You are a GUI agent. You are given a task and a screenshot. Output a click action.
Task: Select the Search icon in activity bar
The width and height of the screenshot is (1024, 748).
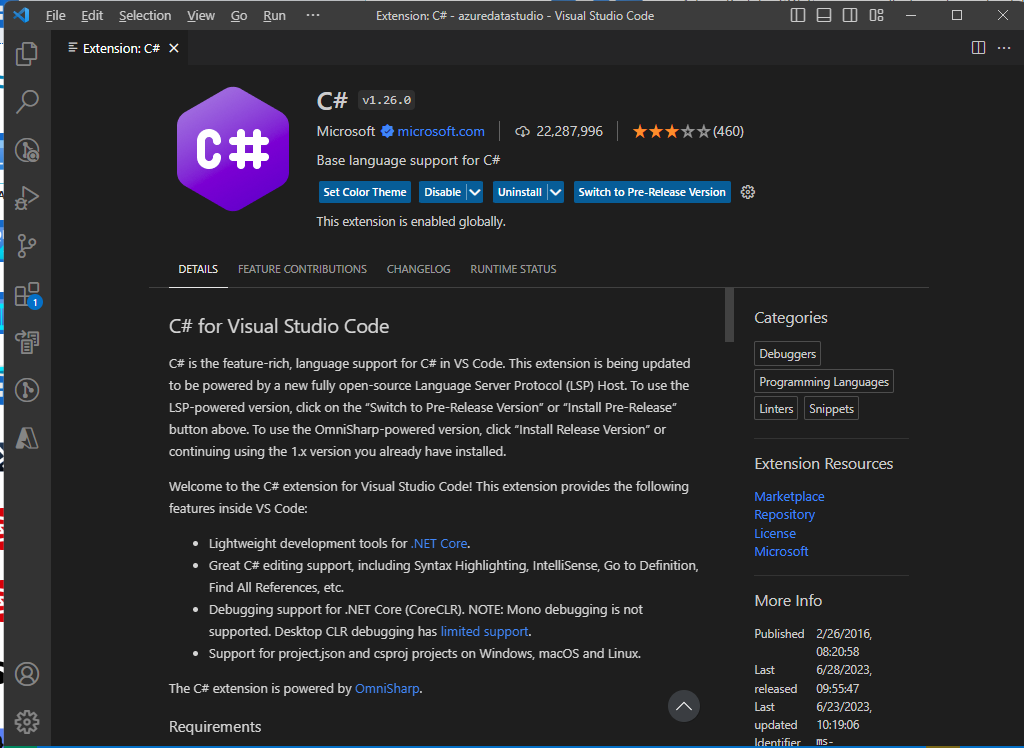coord(27,101)
